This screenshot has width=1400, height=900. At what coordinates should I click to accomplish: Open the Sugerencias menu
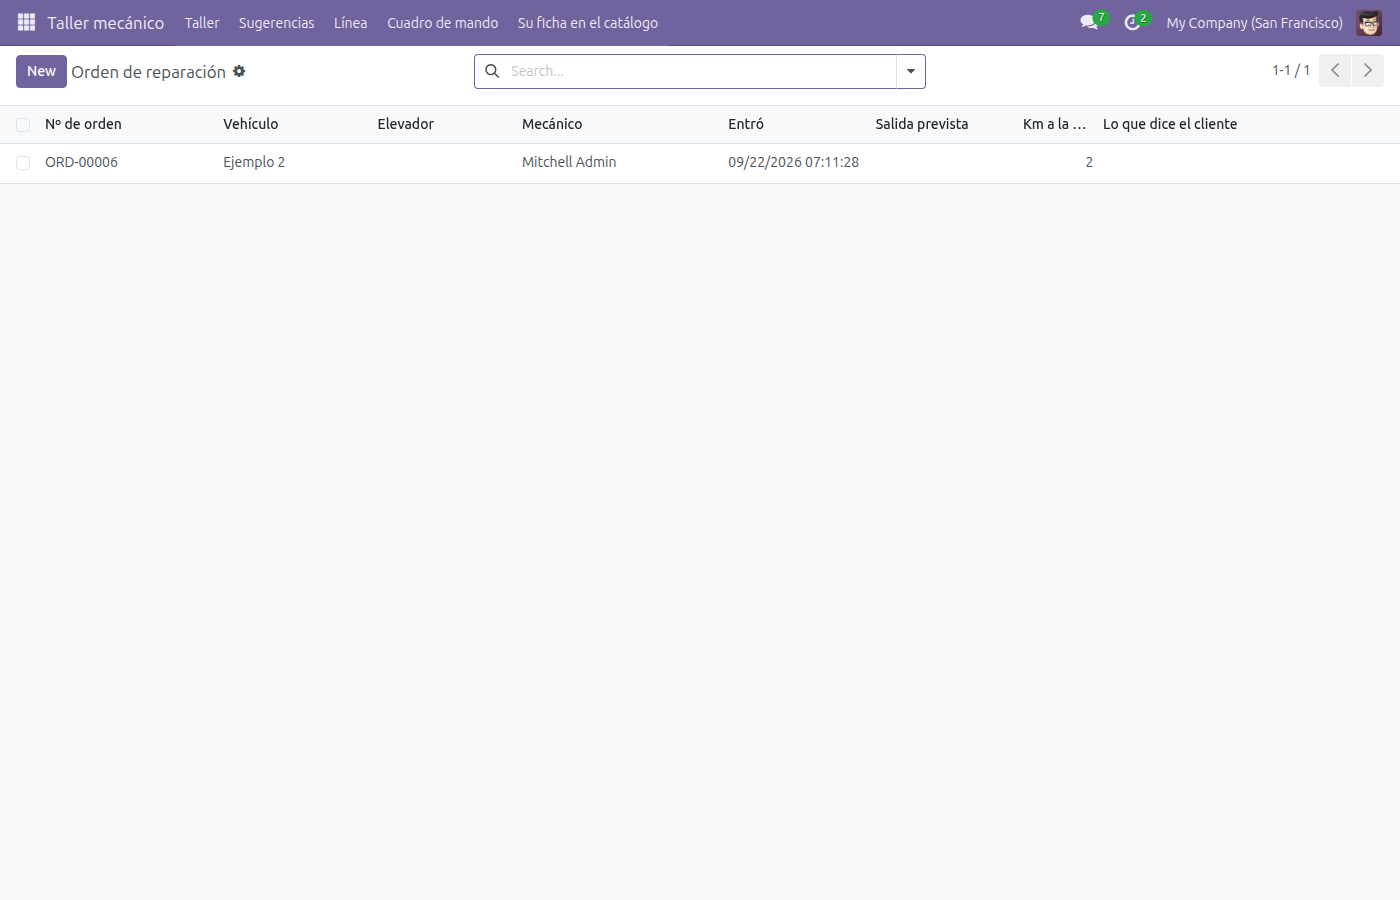276,23
